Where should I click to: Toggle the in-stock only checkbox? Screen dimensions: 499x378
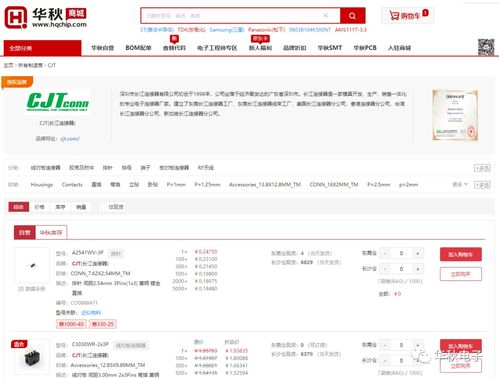point(113,207)
